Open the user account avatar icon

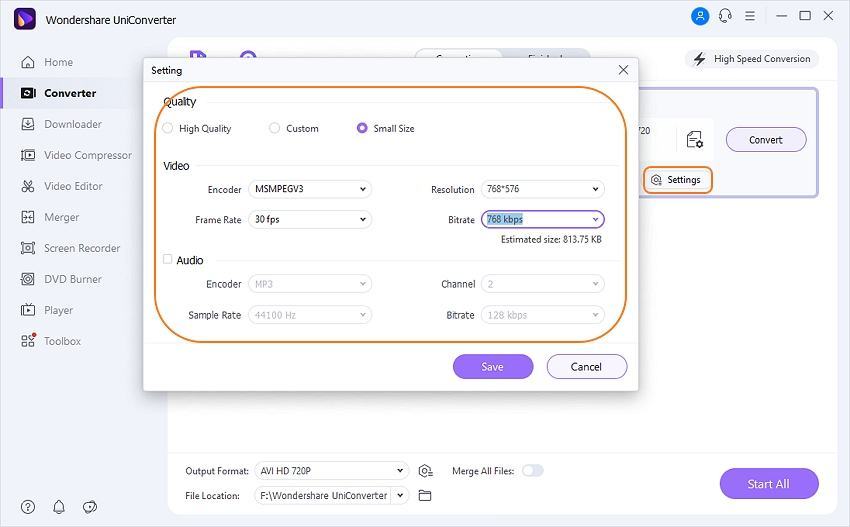pyautogui.click(x=700, y=16)
